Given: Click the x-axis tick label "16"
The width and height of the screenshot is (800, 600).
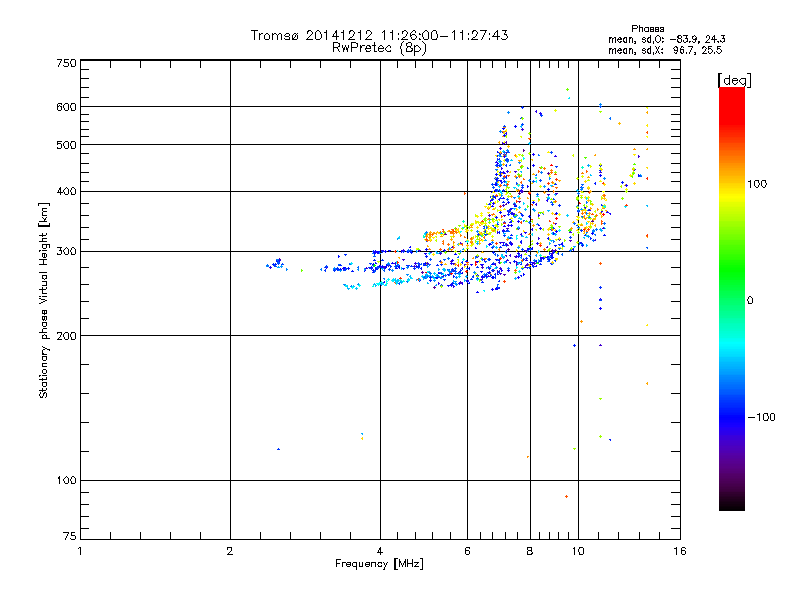Looking at the screenshot, I should point(680,551).
